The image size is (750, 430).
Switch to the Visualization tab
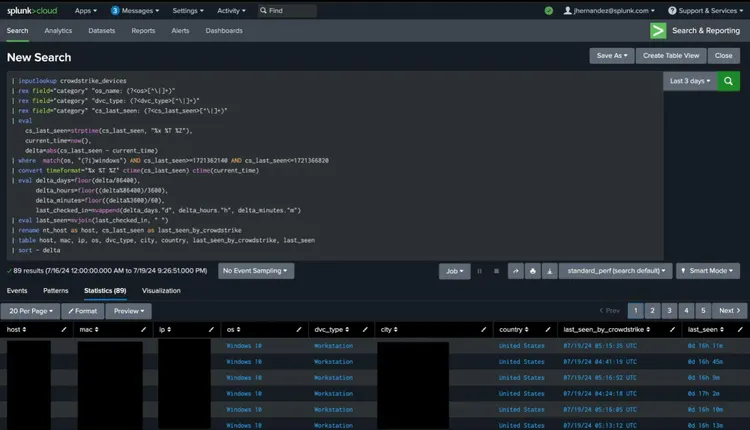161,291
